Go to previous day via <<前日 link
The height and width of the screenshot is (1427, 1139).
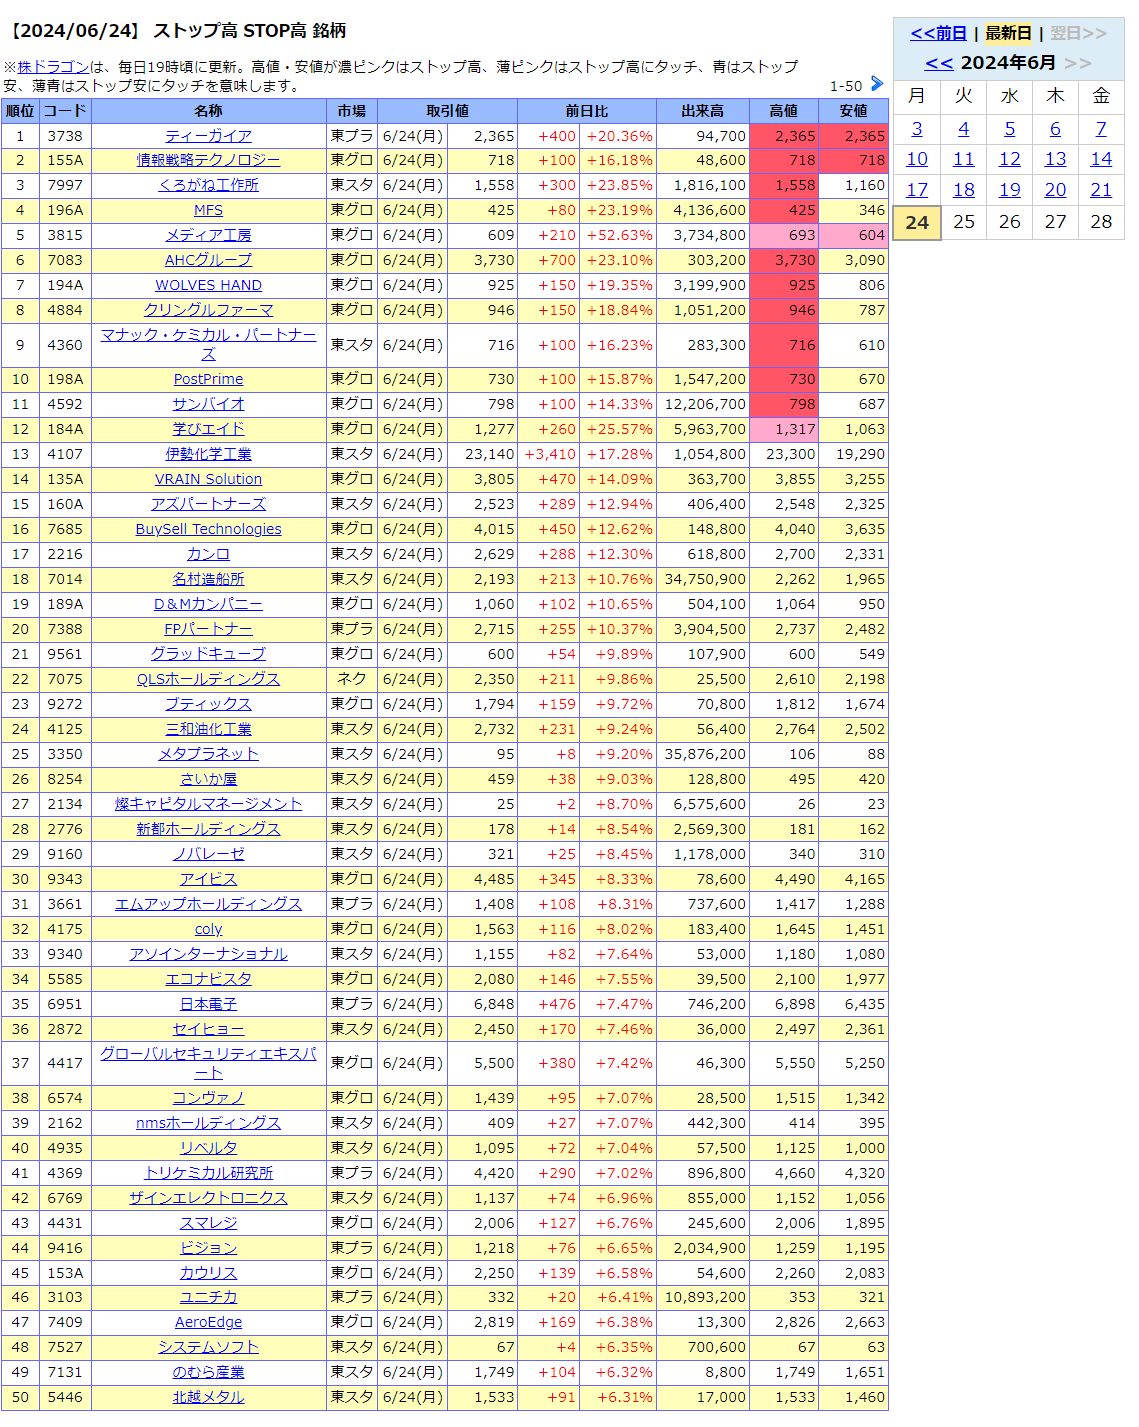pyautogui.click(x=938, y=33)
